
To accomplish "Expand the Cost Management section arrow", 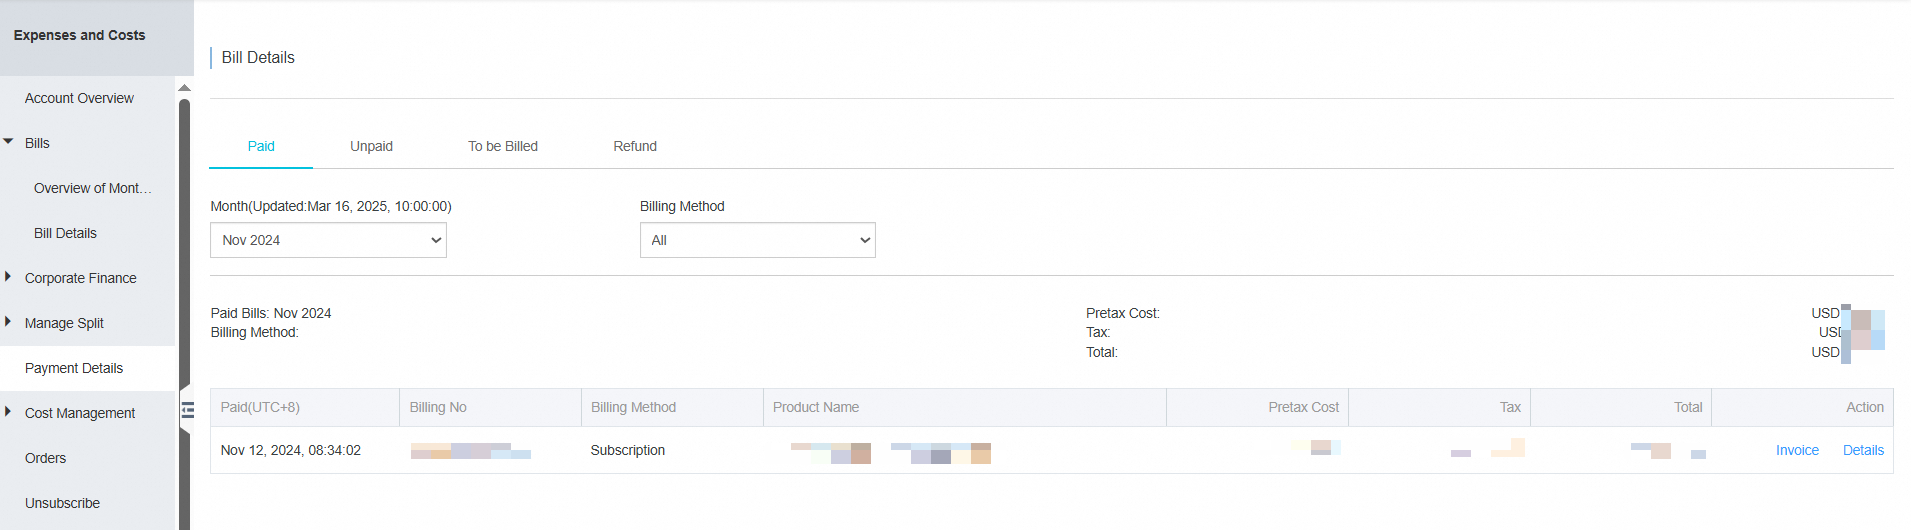I will 9,412.
